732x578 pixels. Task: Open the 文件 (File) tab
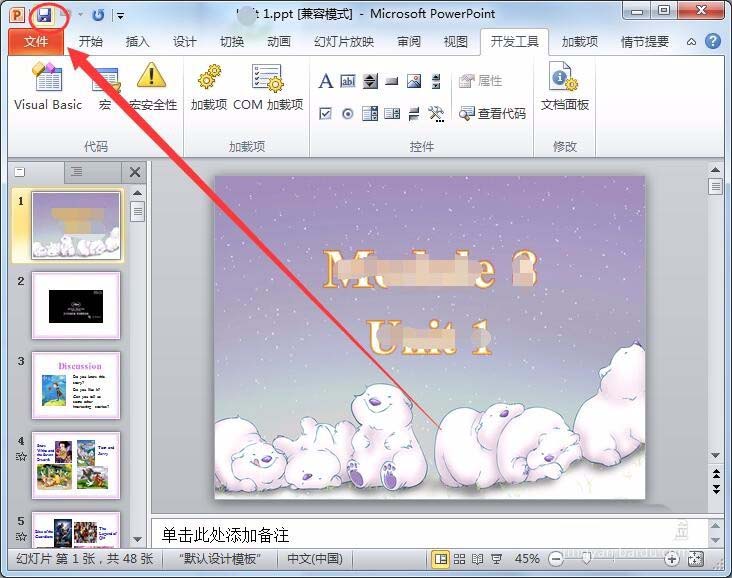(35, 42)
